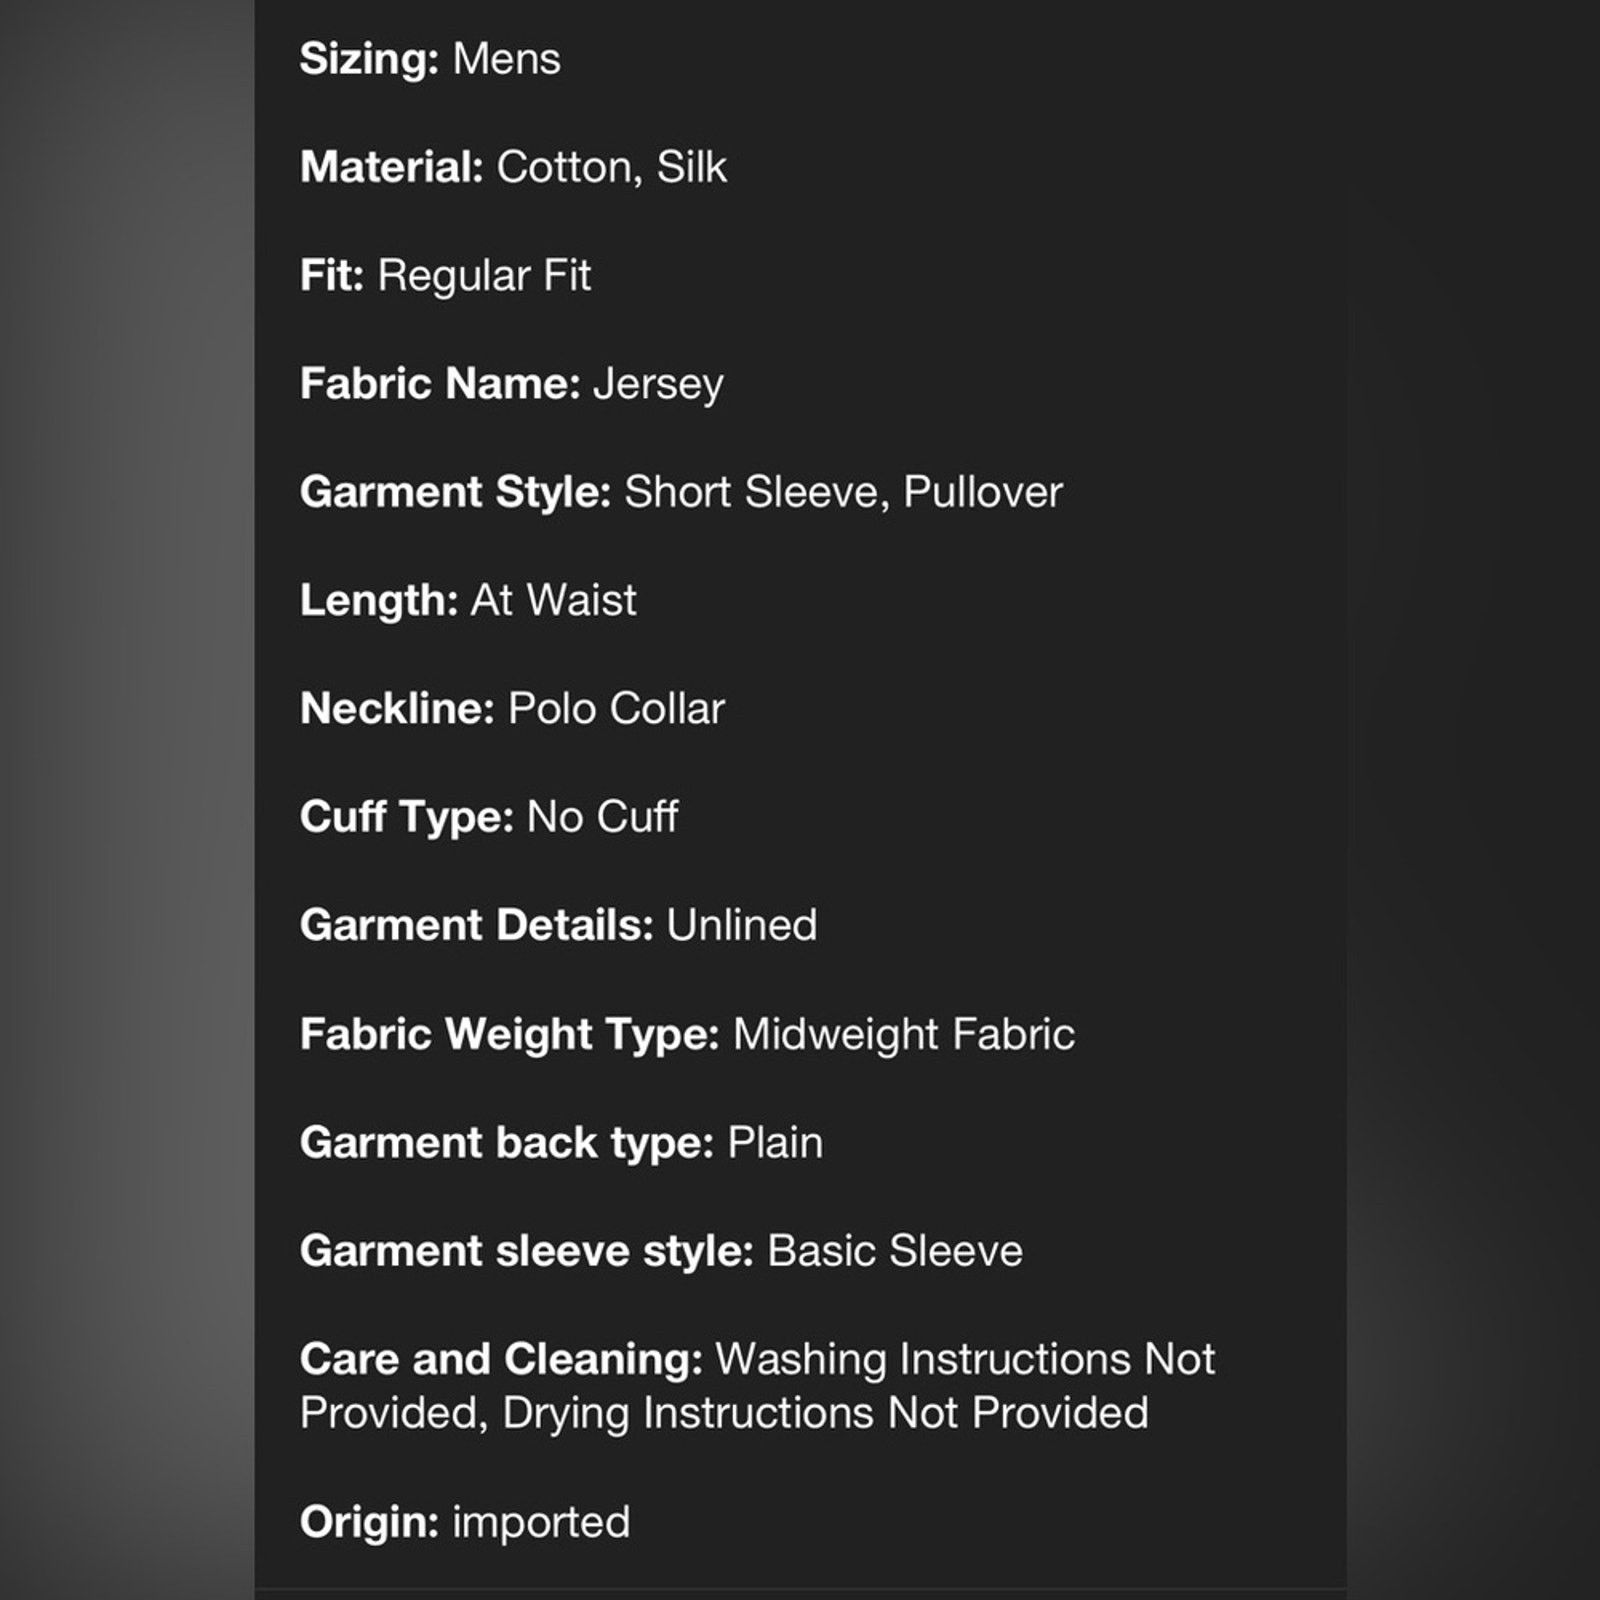The height and width of the screenshot is (1600, 1600).
Task: Click the words Polo Collar
Action: (x=616, y=709)
